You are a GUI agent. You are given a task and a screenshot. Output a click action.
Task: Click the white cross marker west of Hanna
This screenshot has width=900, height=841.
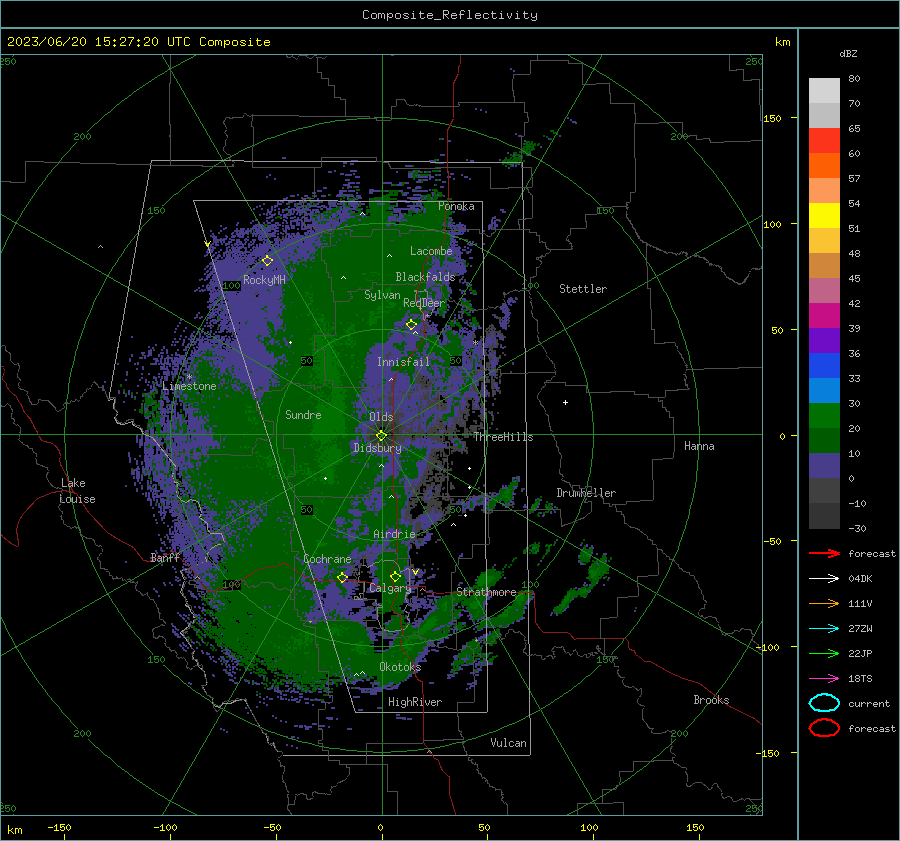pos(565,402)
